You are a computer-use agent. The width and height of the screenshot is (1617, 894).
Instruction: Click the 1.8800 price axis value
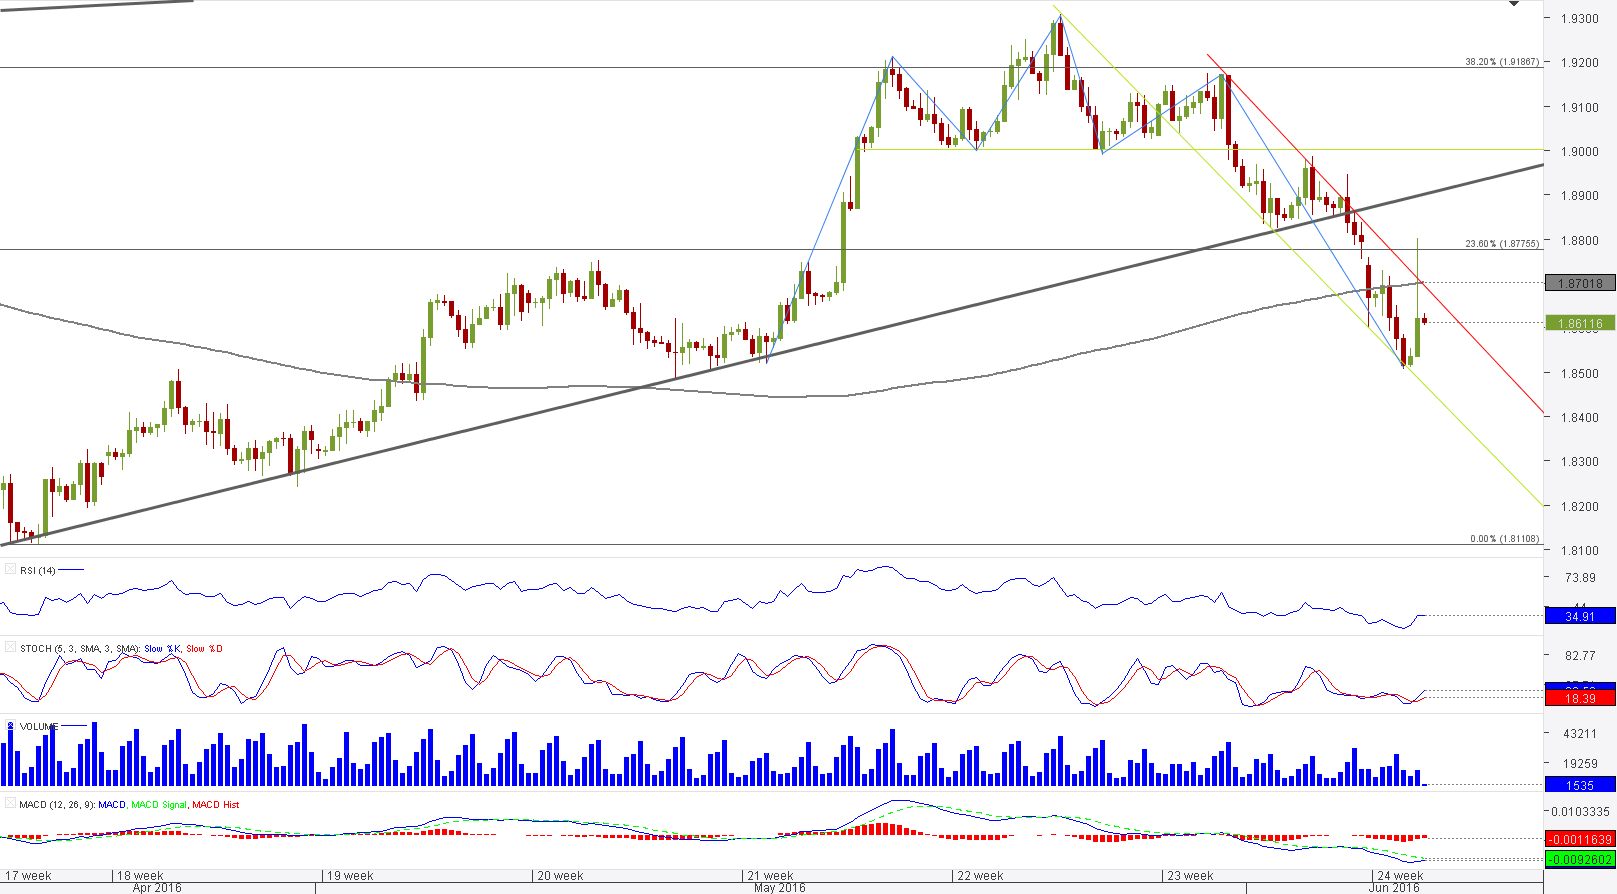[x=1581, y=241]
